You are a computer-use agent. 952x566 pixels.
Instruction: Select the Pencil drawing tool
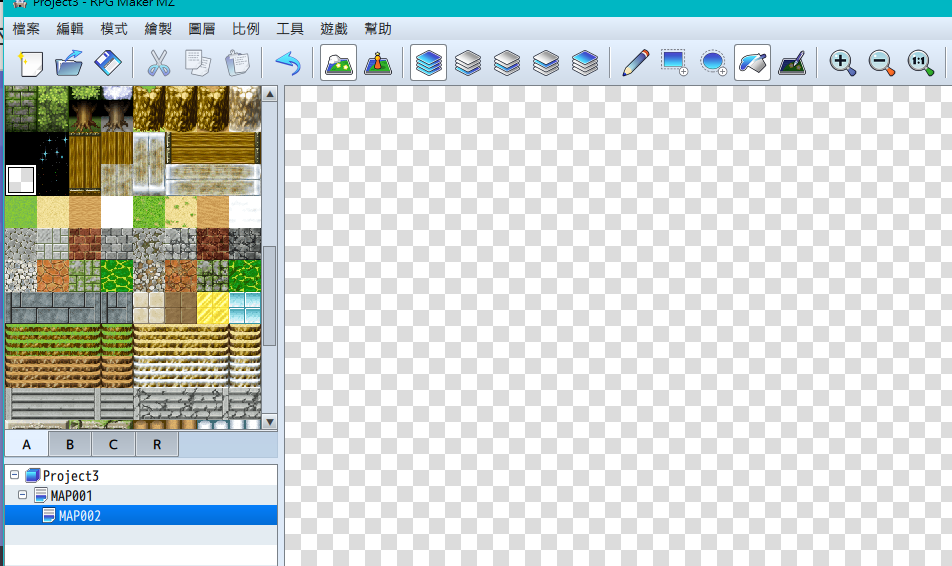point(635,63)
